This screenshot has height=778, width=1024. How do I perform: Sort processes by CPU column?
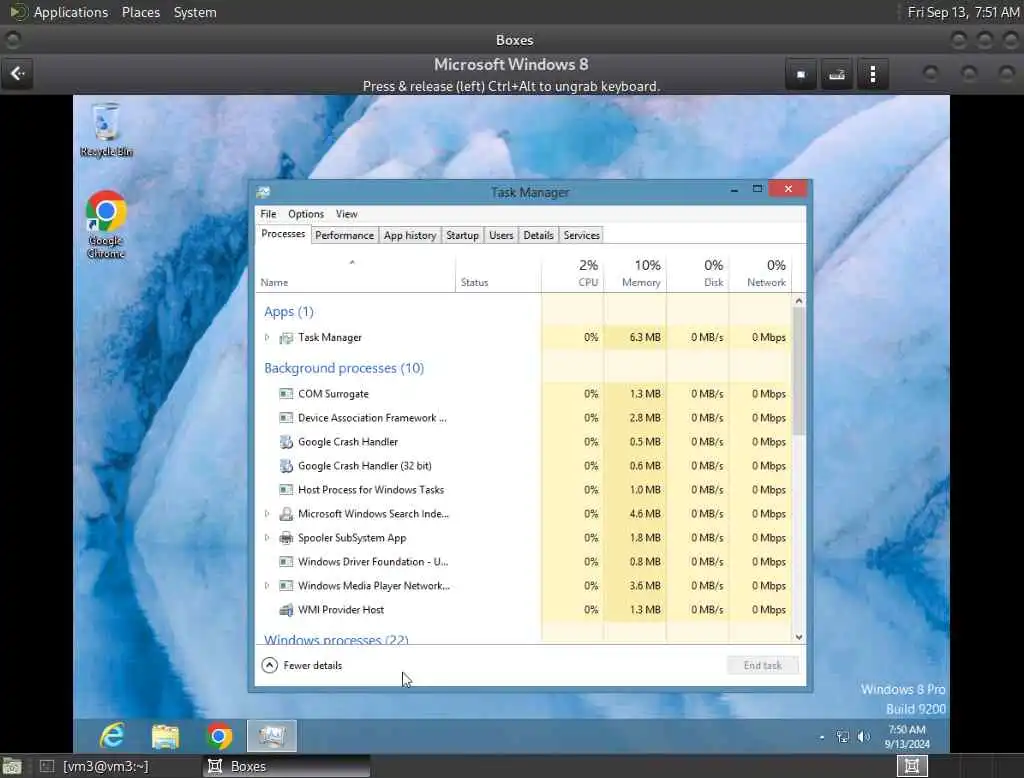click(x=573, y=274)
